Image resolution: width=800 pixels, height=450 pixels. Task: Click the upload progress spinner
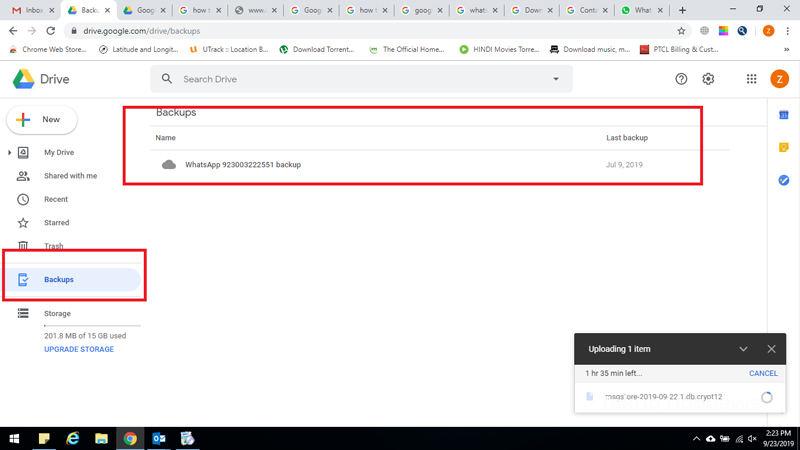(766, 397)
